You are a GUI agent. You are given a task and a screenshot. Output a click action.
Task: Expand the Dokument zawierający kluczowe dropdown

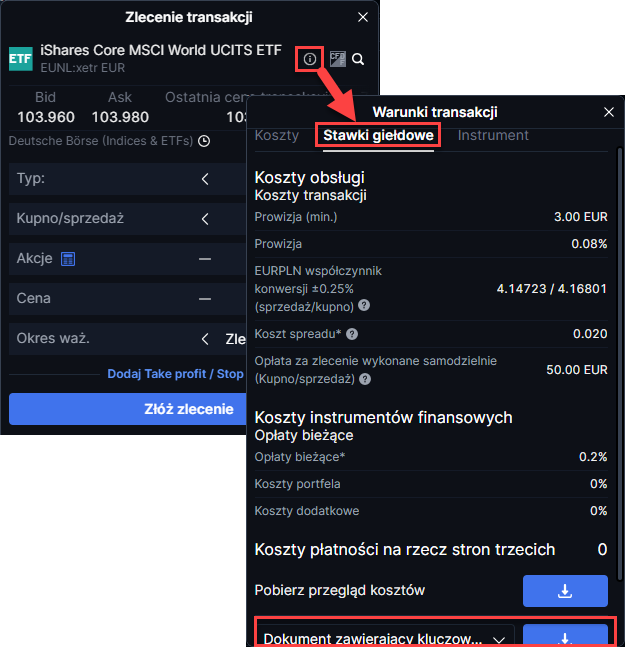[x=498, y=638]
